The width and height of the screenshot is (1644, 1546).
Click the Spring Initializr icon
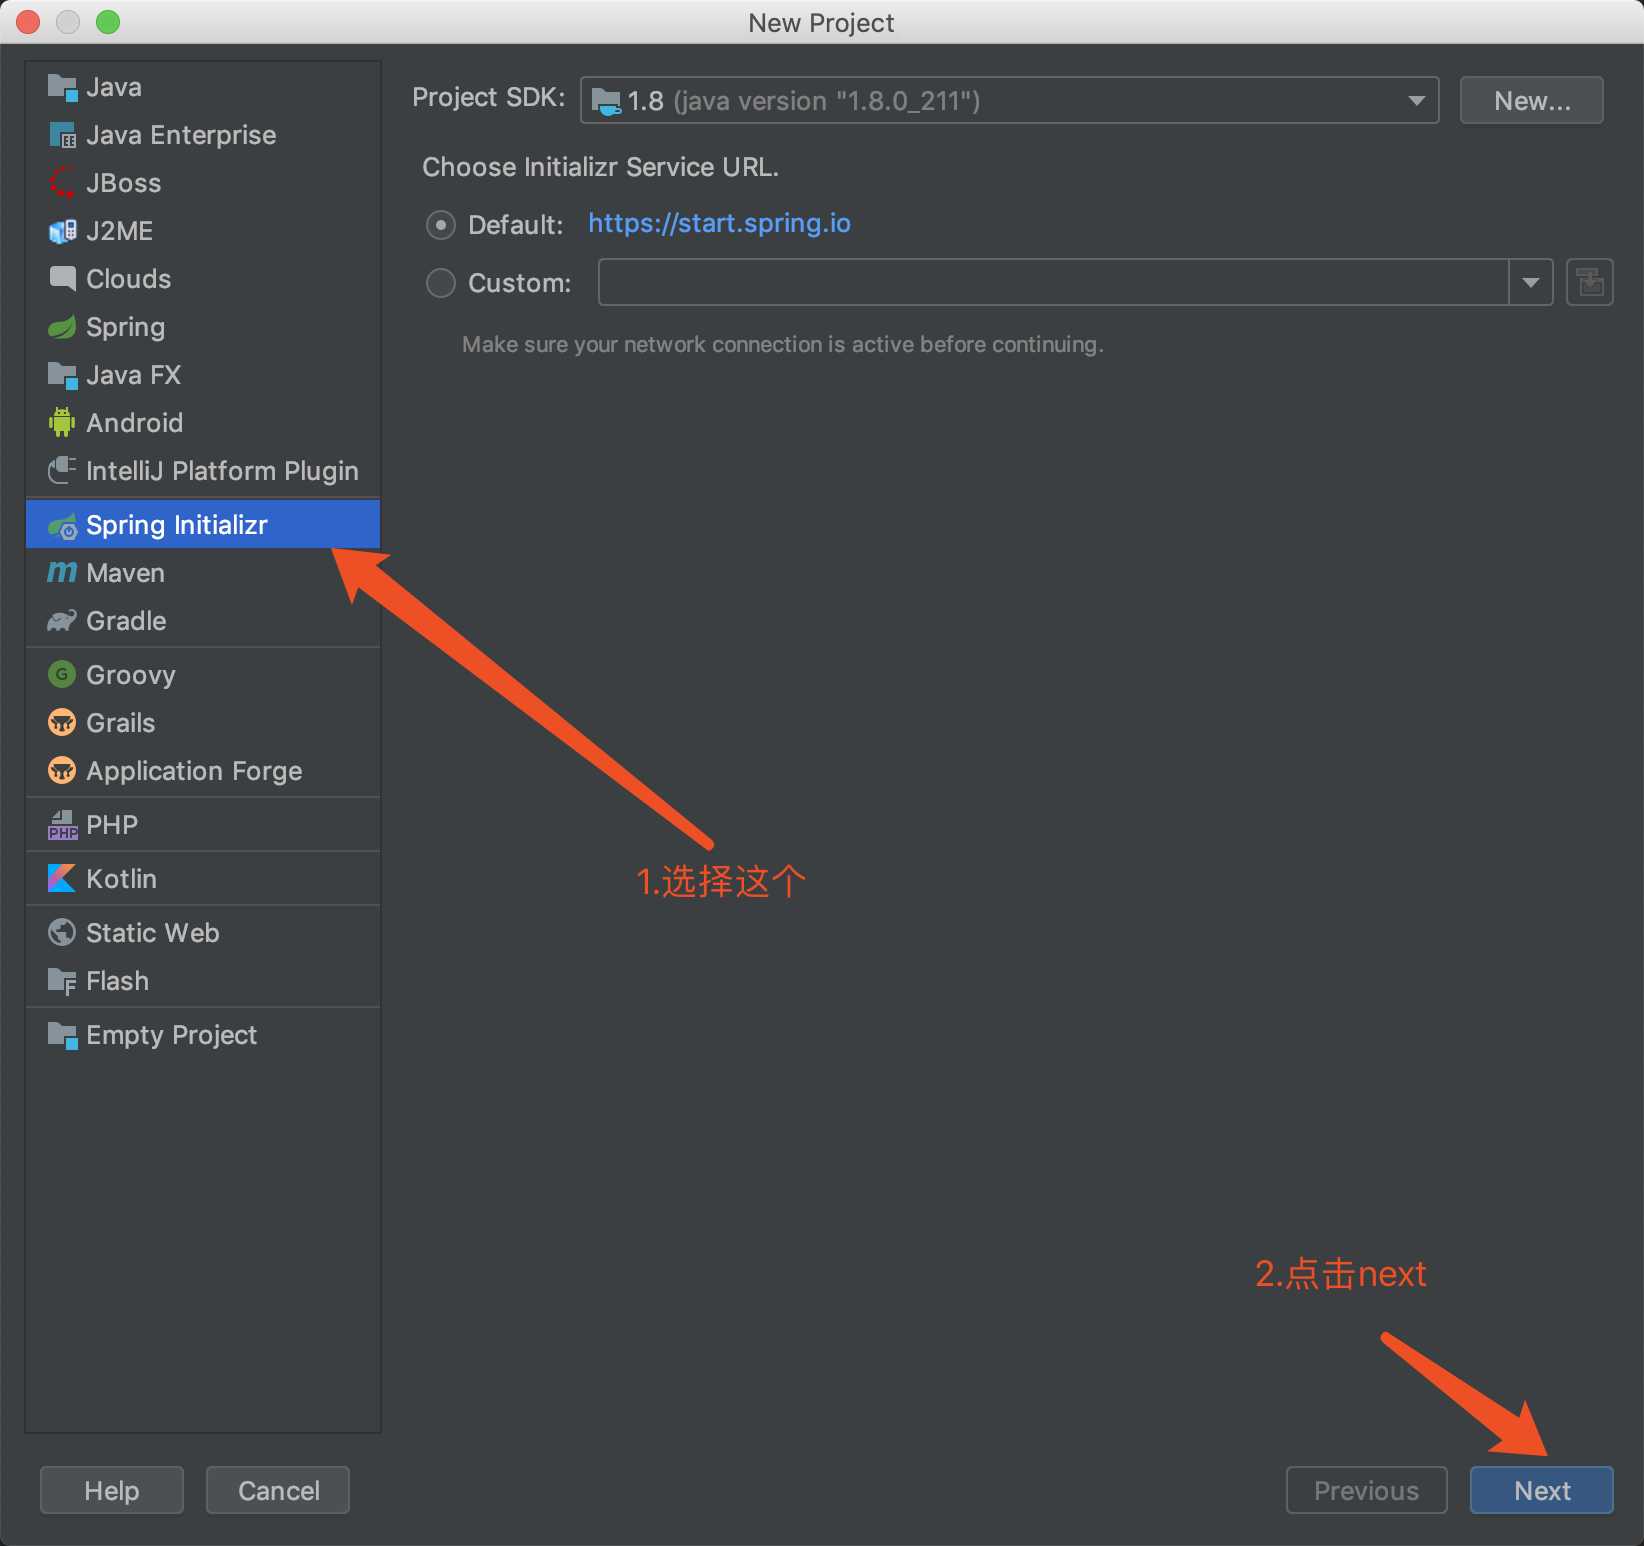point(62,525)
